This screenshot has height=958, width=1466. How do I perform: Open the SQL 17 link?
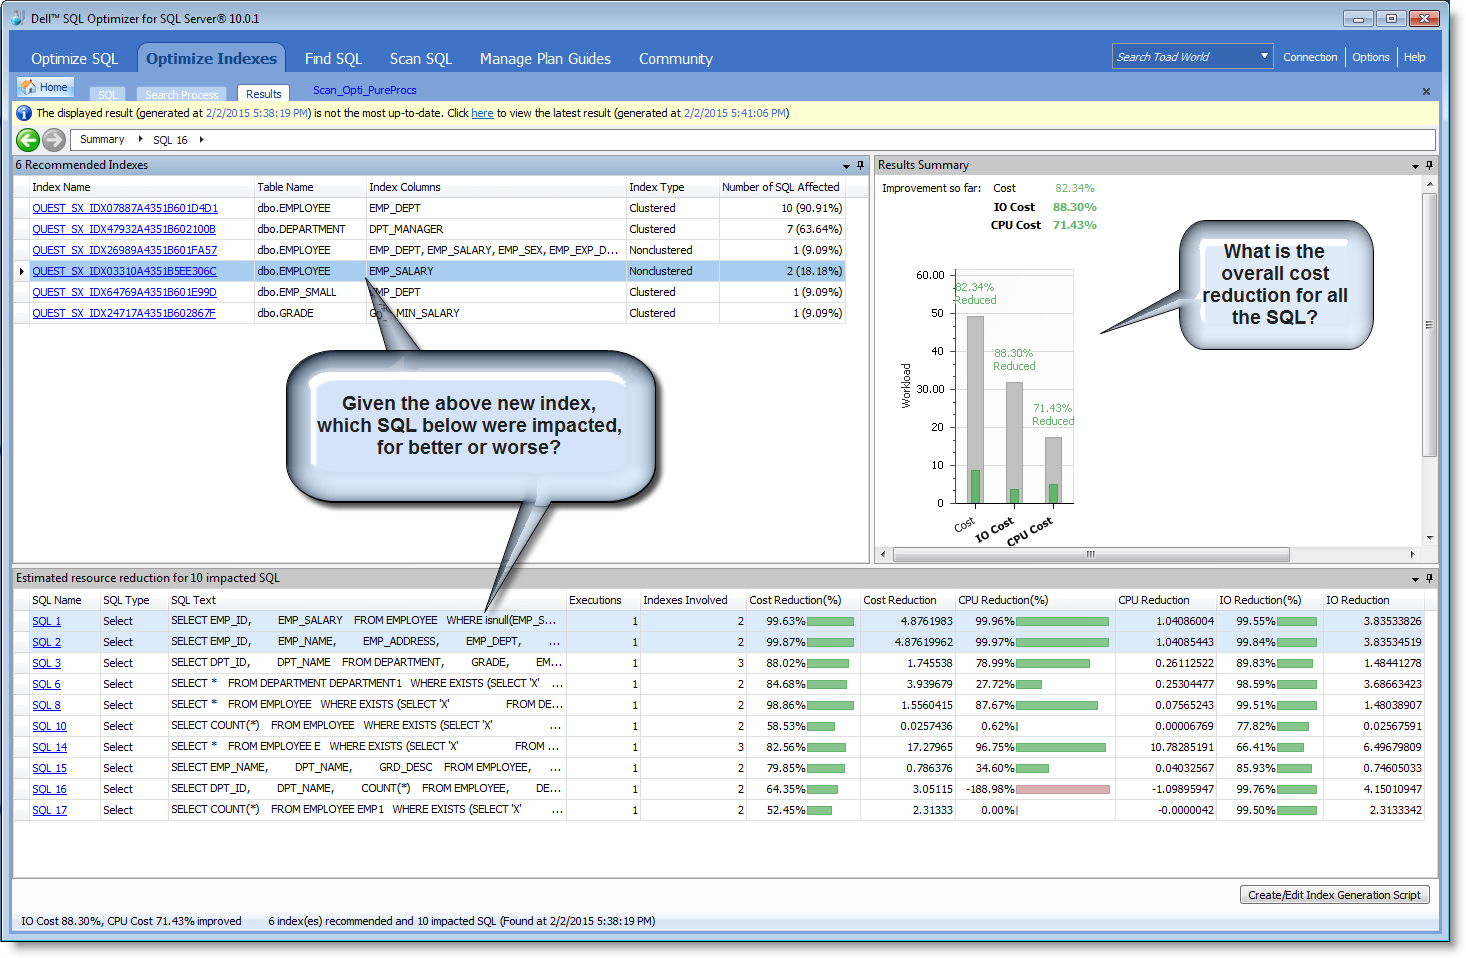49,810
